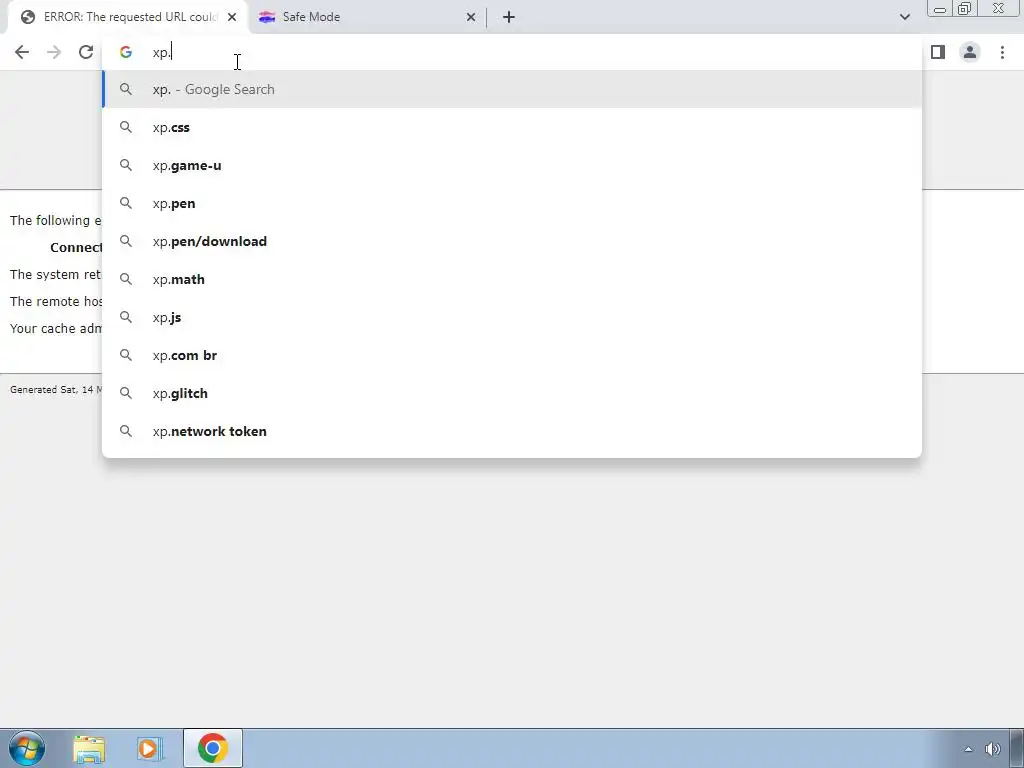1024x768 pixels.
Task: Select the xp.glitch suggestion
Action: click(x=512, y=393)
